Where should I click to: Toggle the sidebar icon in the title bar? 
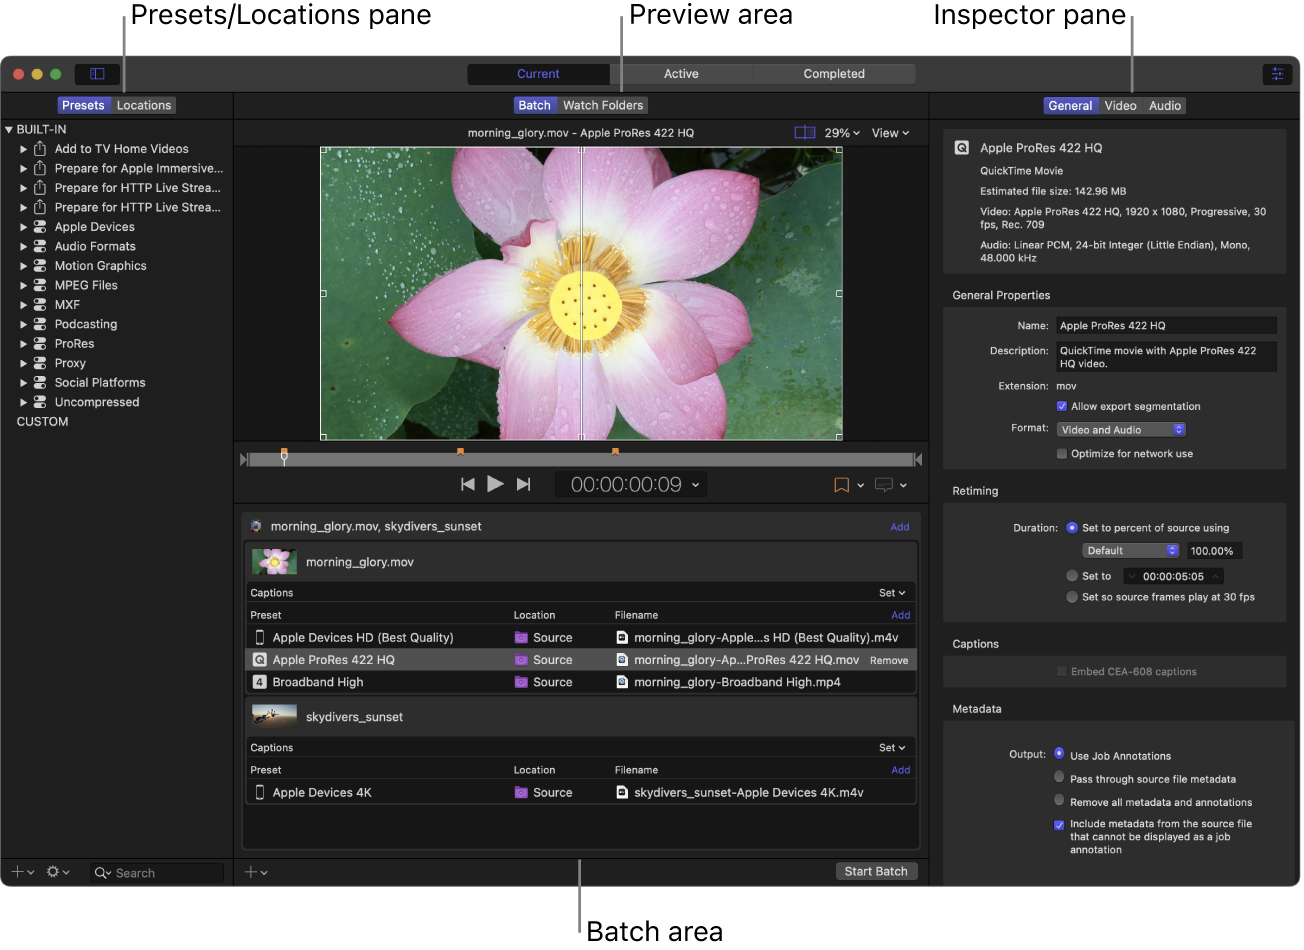click(97, 73)
